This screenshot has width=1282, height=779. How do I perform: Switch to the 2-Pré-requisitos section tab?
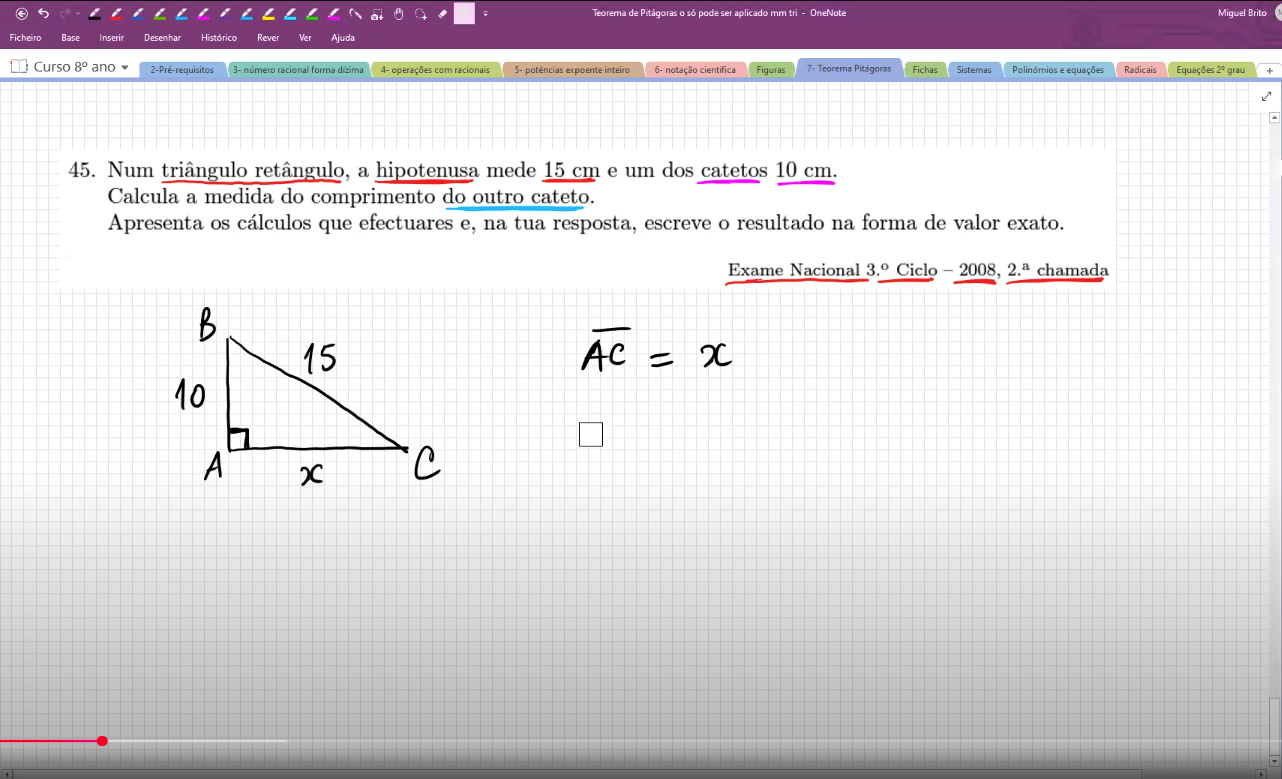coord(182,70)
